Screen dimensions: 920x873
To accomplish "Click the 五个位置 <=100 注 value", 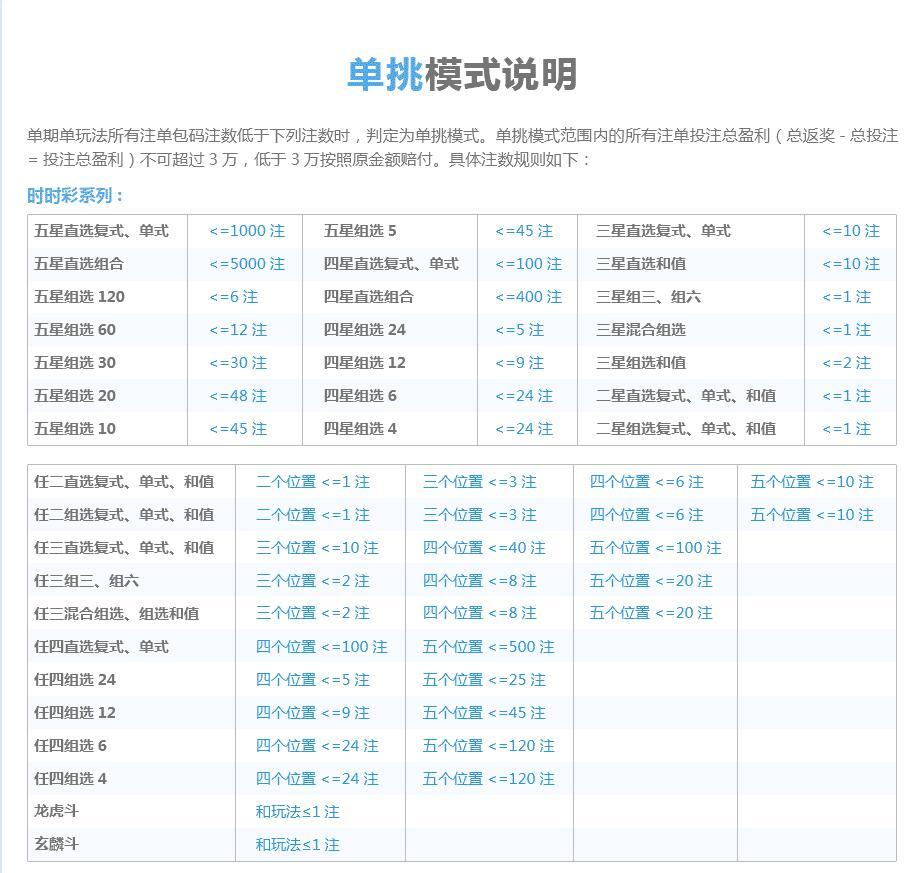I will [655, 548].
